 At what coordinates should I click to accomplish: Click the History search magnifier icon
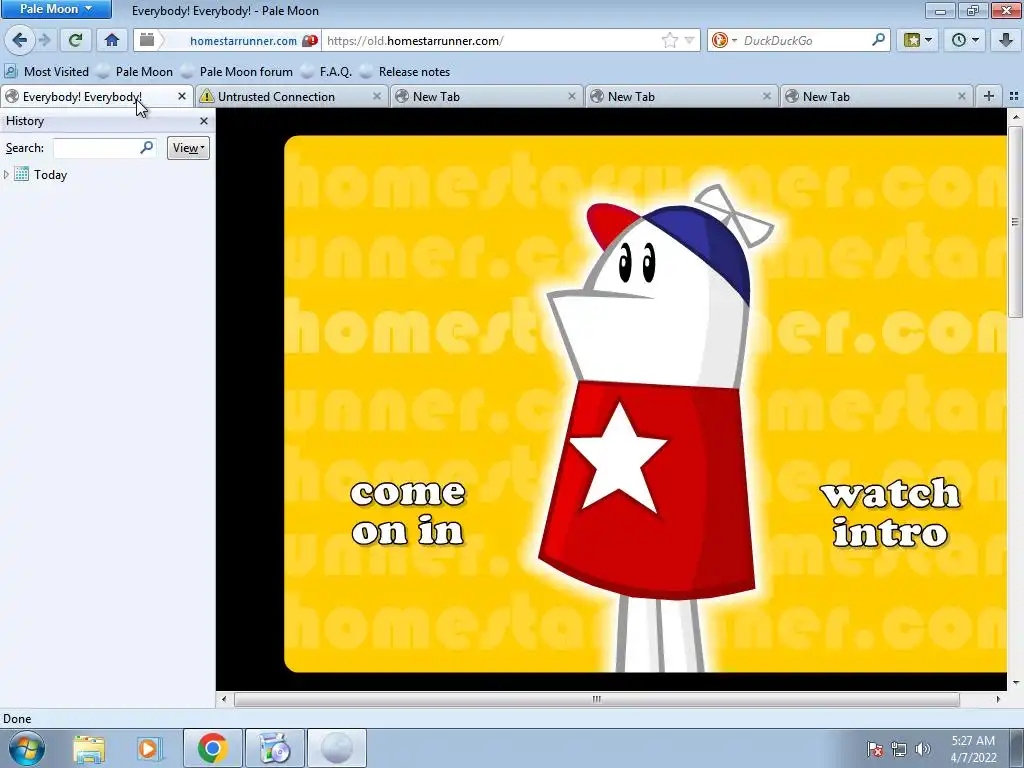[x=147, y=148]
